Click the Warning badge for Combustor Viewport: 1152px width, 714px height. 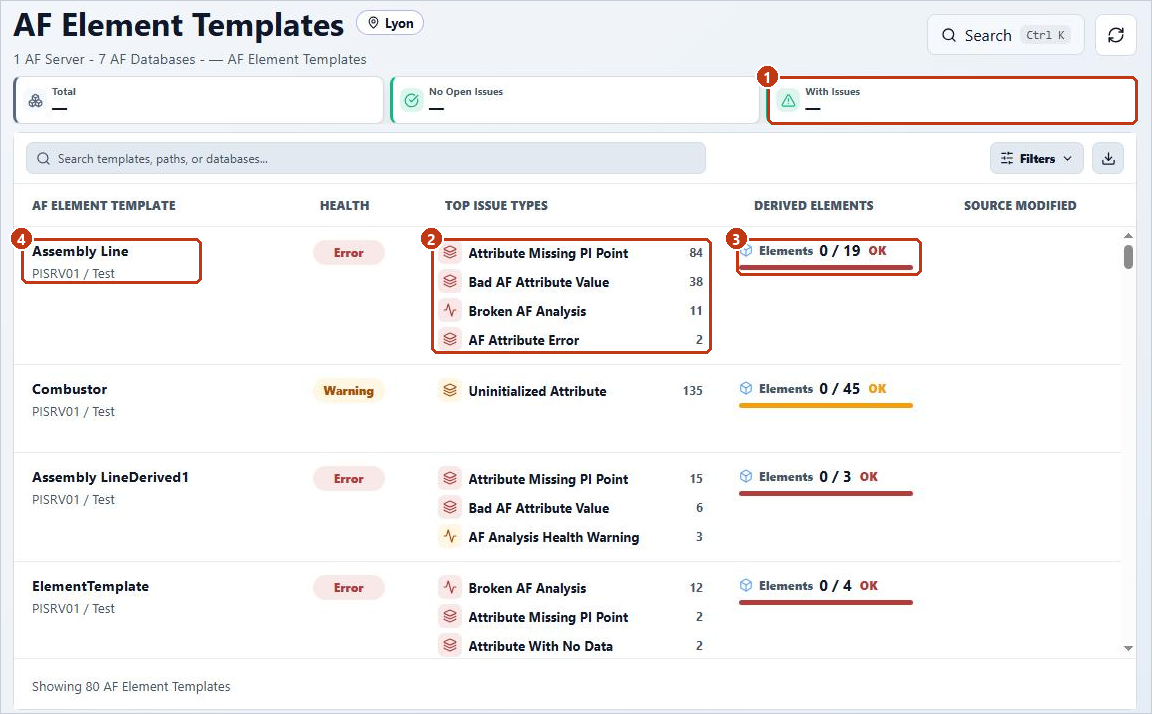tap(348, 391)
